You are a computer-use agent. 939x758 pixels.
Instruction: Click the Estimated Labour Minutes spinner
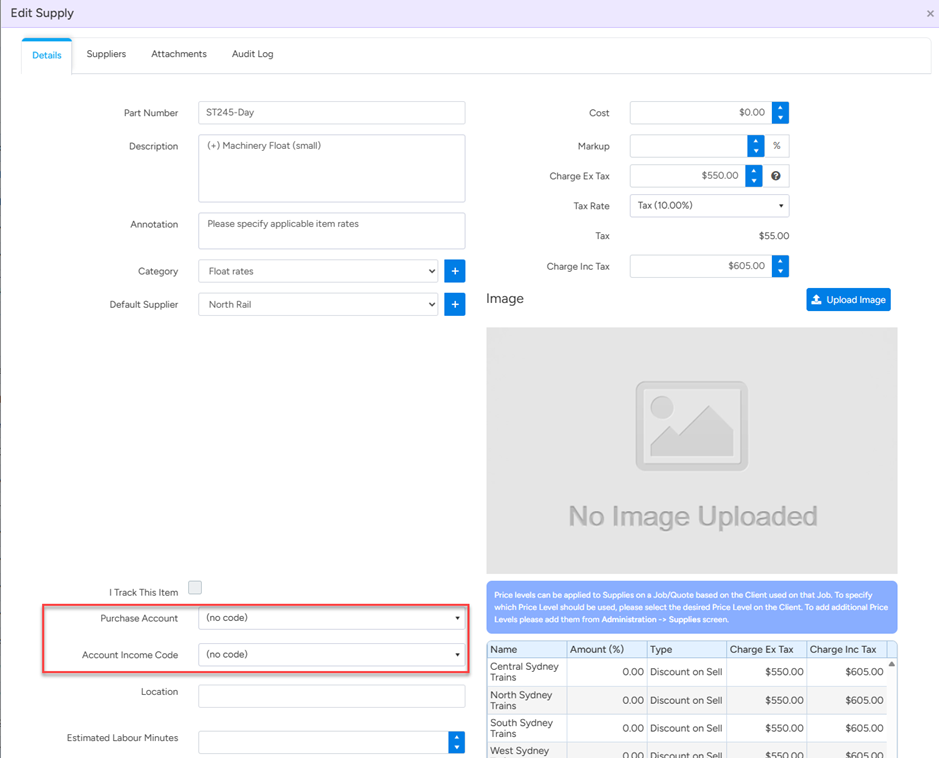(456, 742)
